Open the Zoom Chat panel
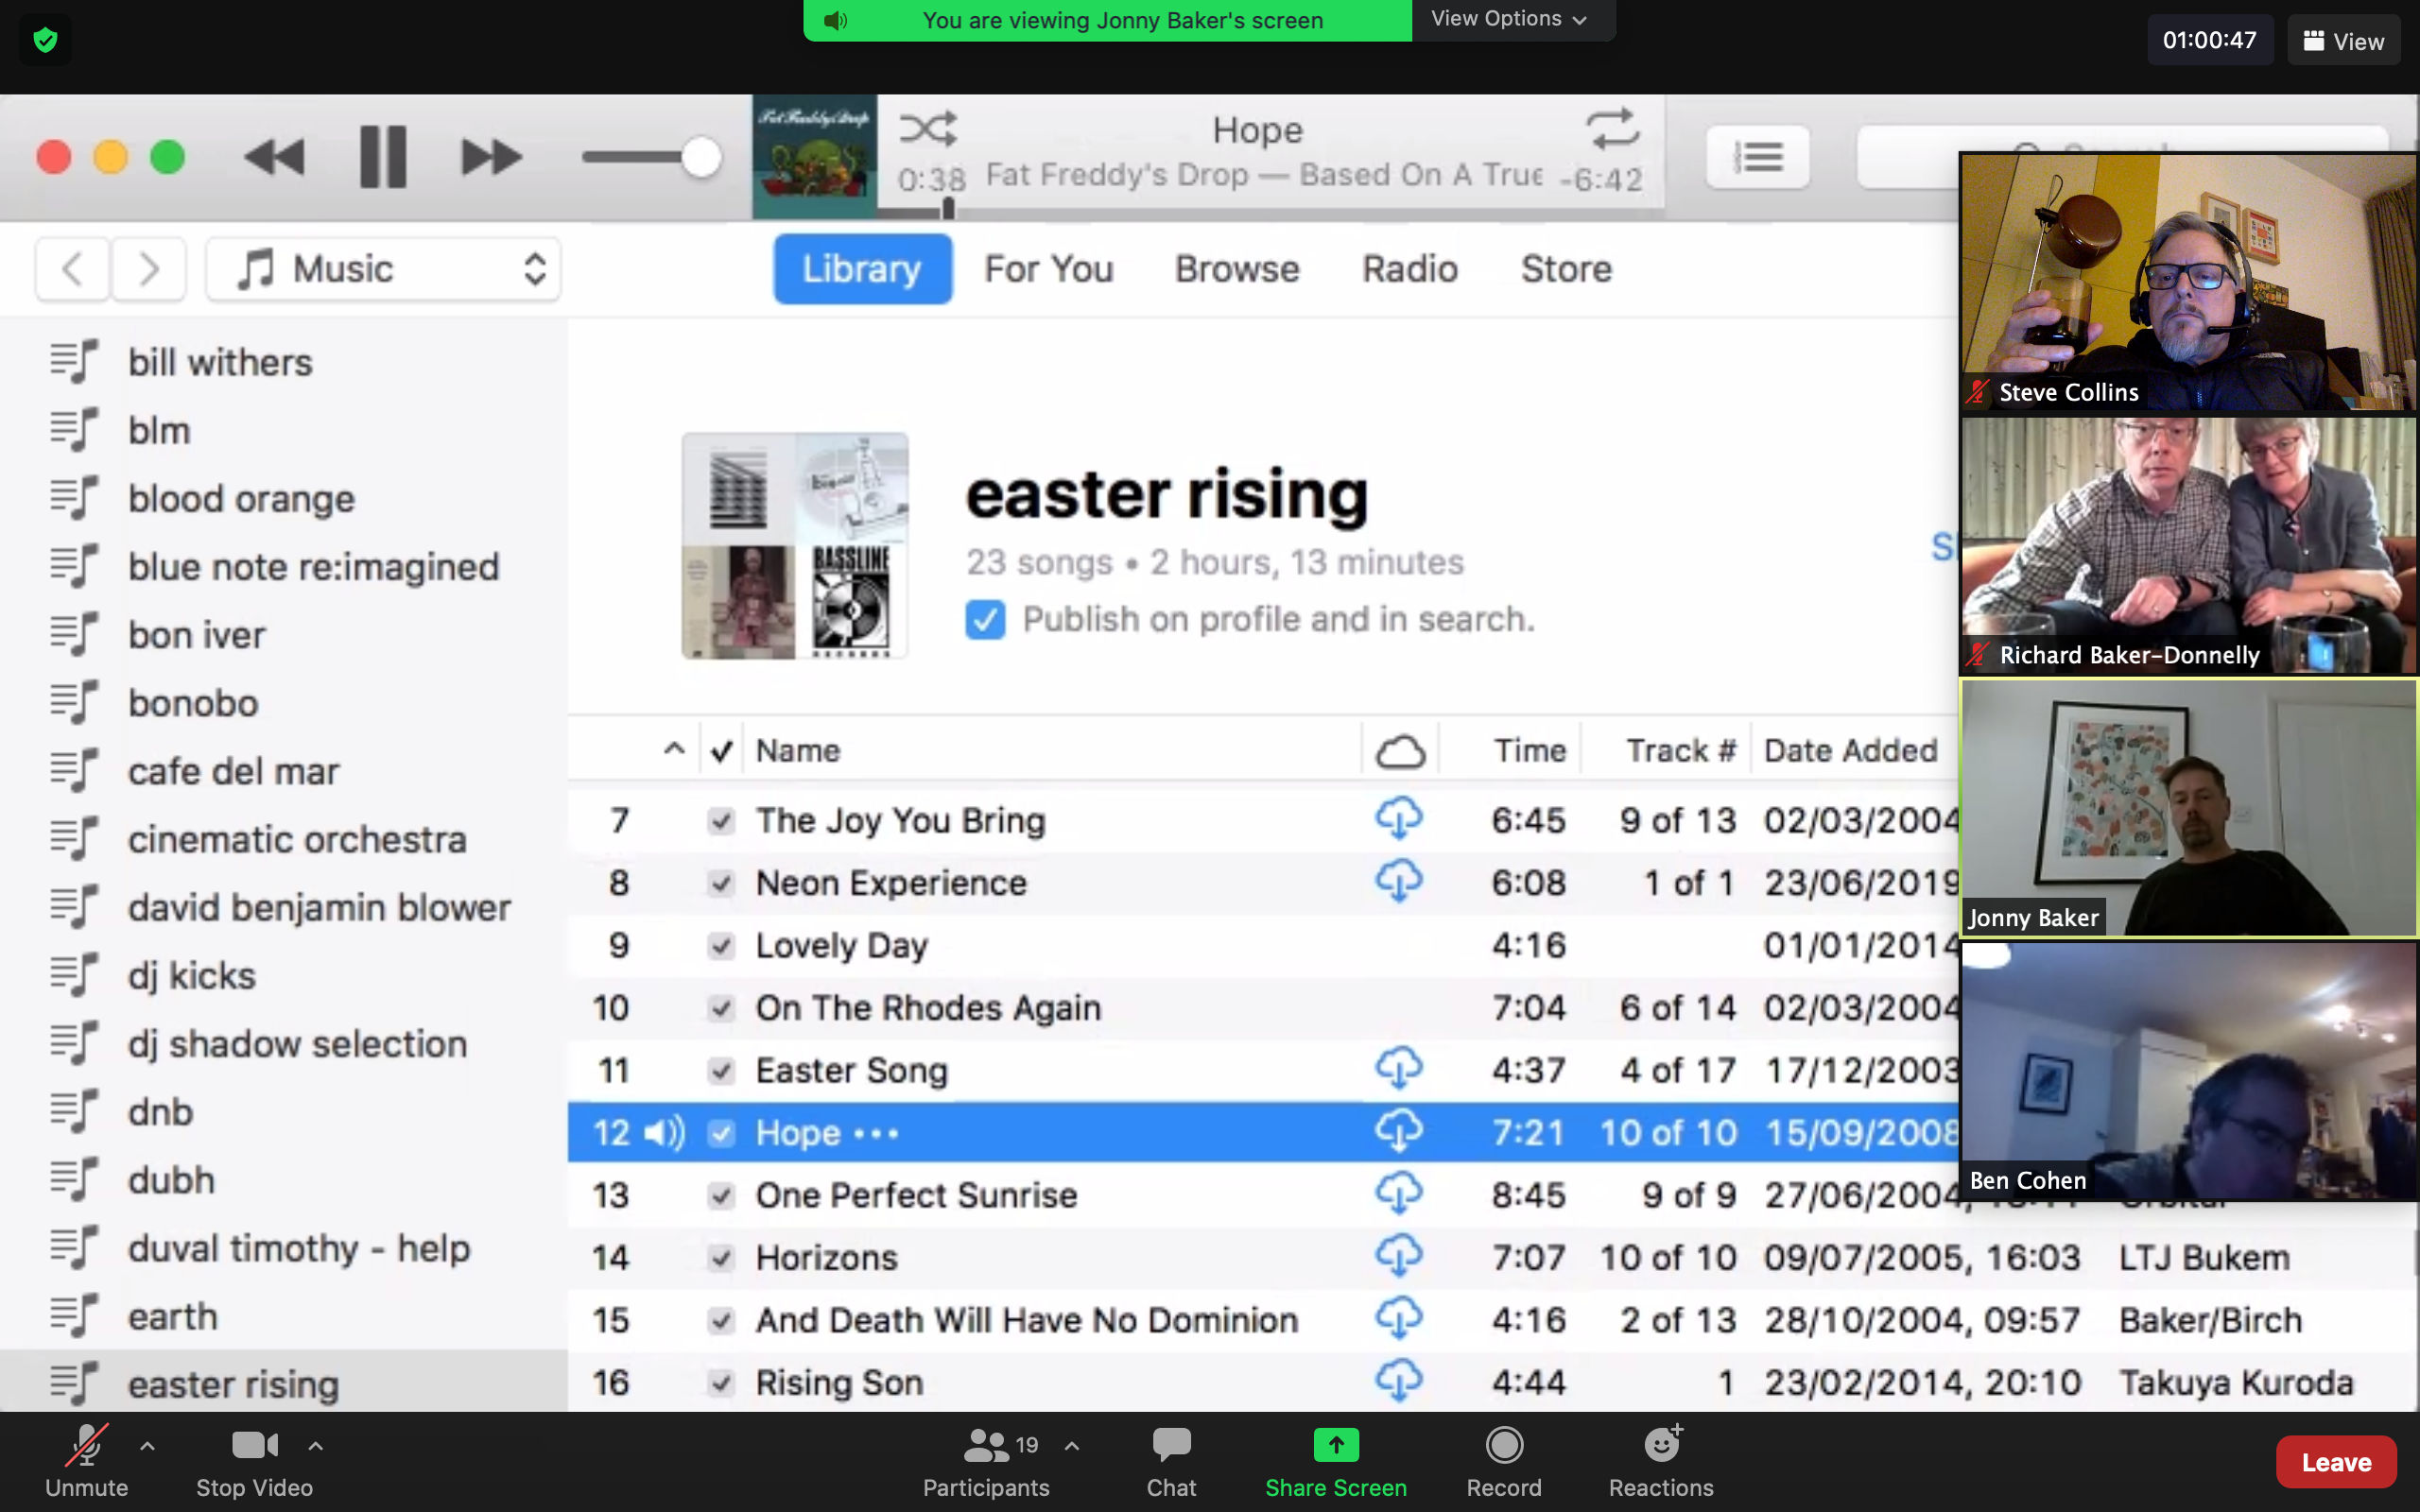 pyautogui.click(x=1171, y=1461)
